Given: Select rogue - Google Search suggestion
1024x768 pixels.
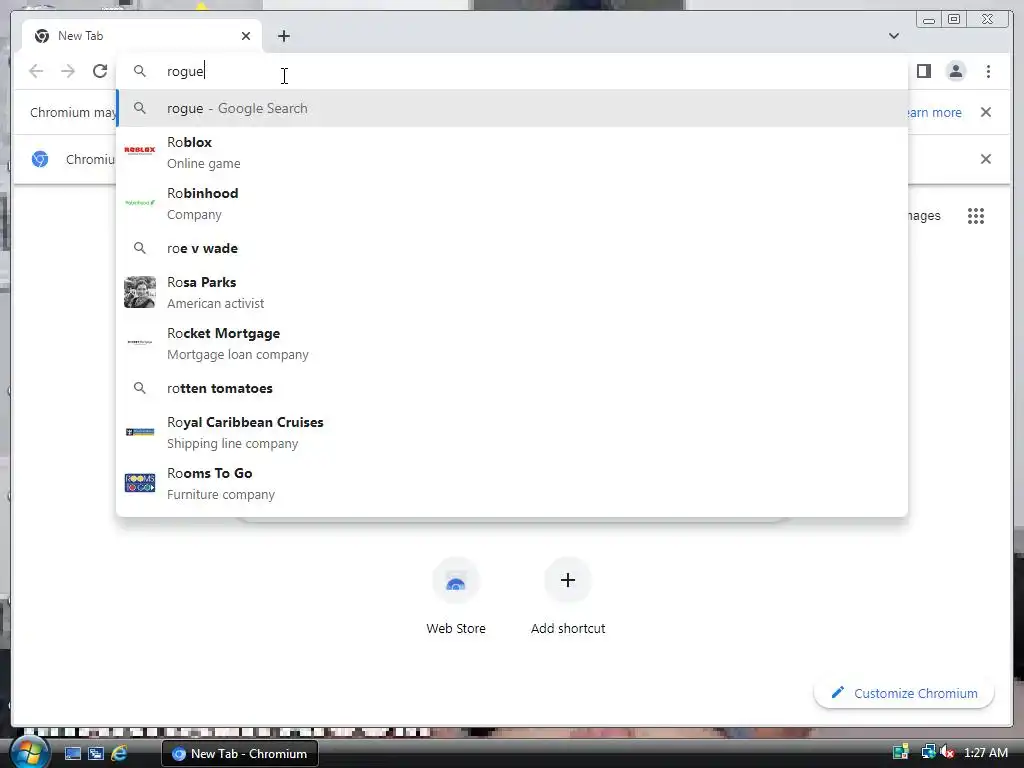Looking at the screenshot, I should [x=512, y=108].
